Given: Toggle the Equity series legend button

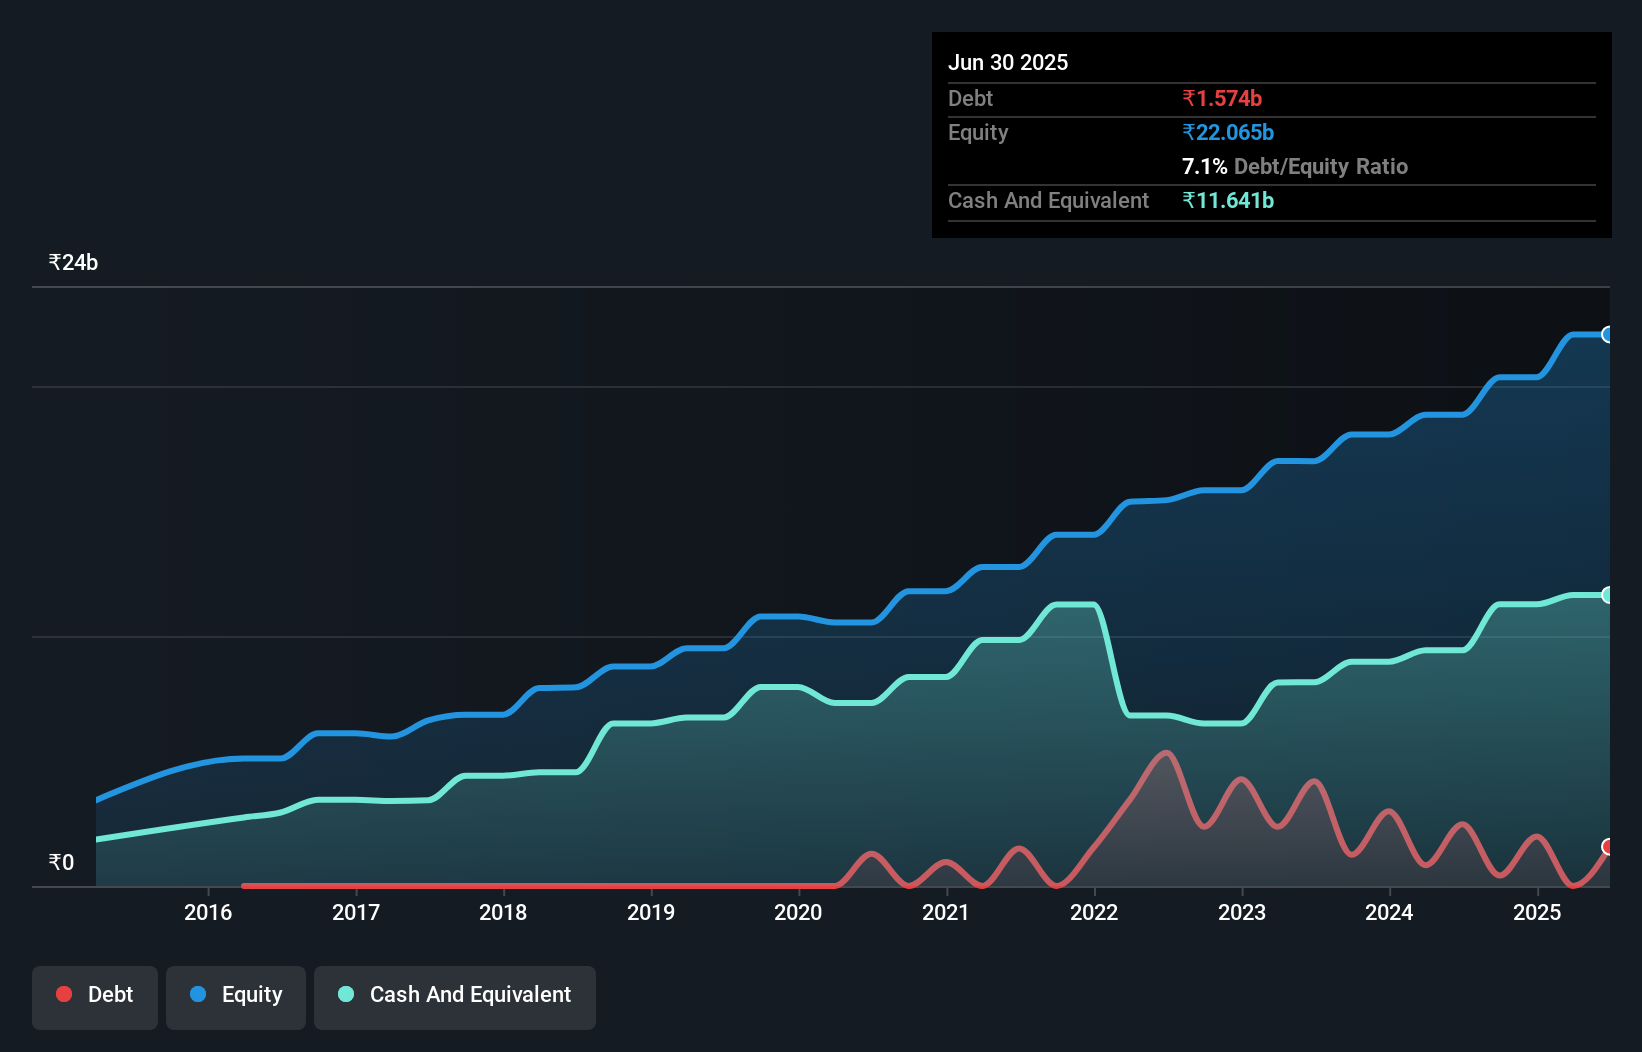Looking at the screenshot, I should tap(236, 997).
